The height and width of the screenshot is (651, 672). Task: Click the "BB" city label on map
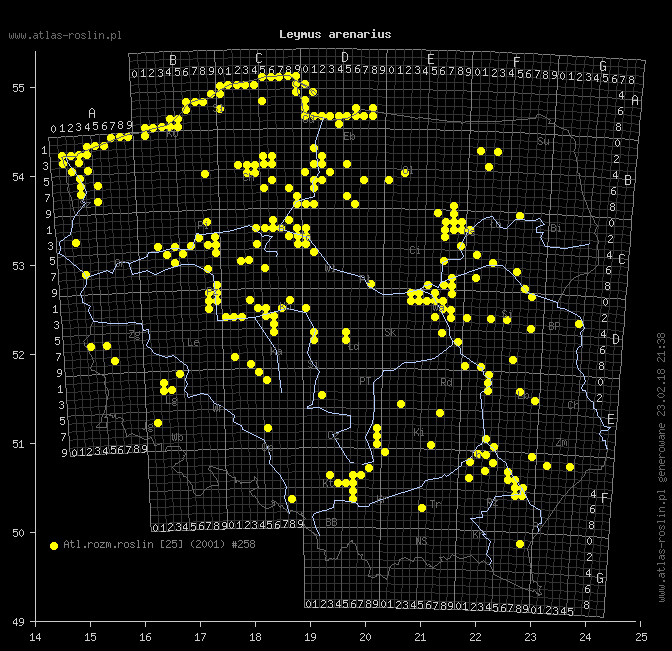coord(331,522)
